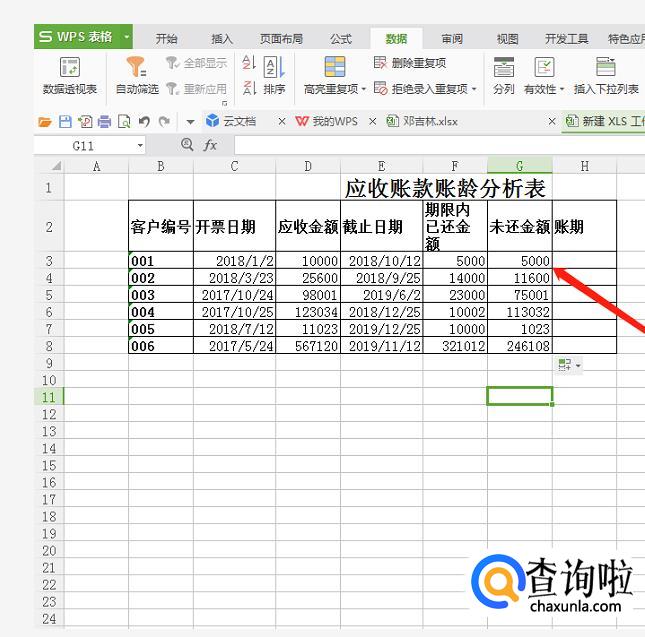645x637 pixels.
Task: Sort descending Z to A
Action: click(249, 88)
